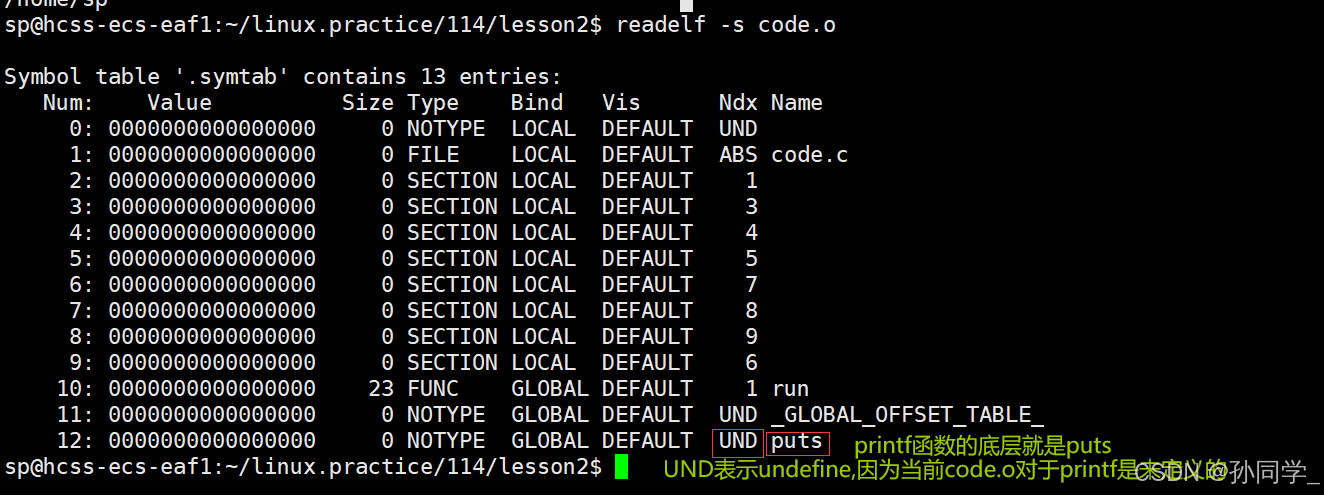Click 'UND' in the puts row
The height and width of the screenshot is (495, 1324).
click(x=738, y=441)
